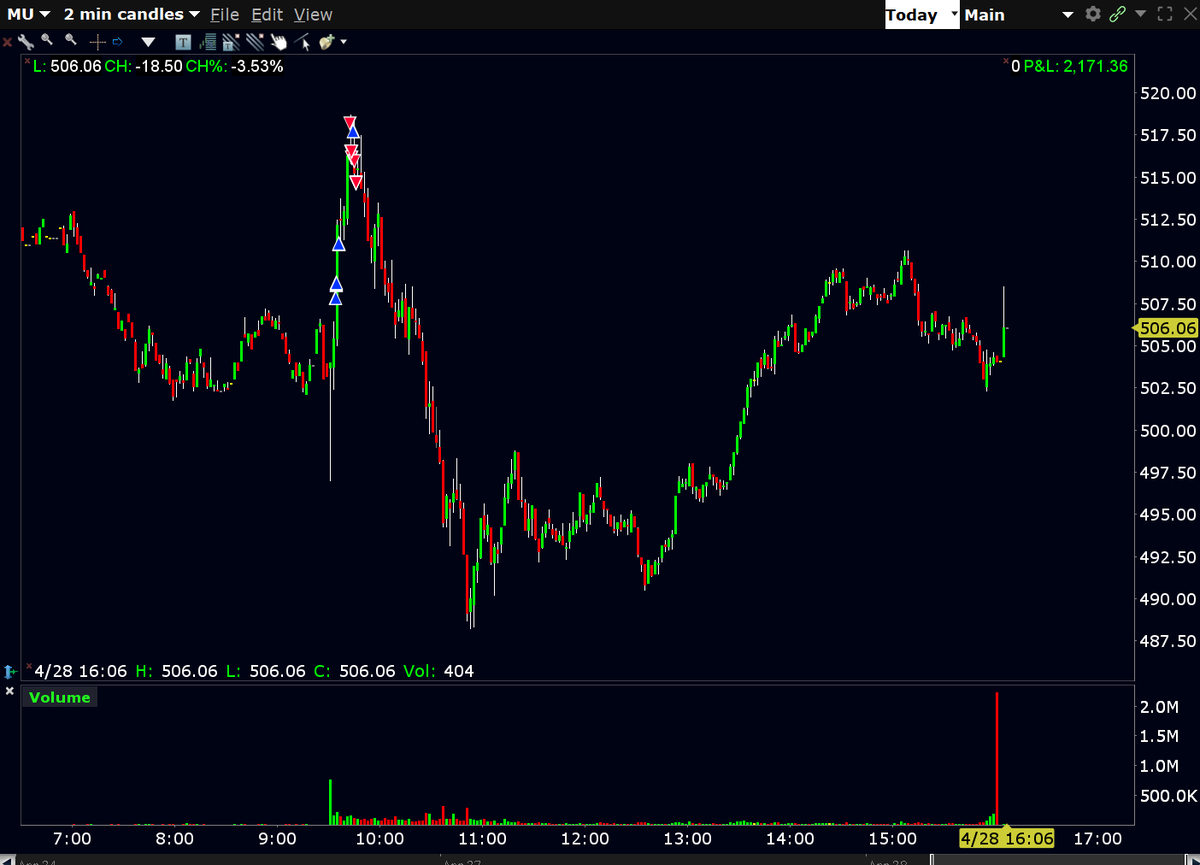Open the Edit menu
Screen dimensions: 1200x865
(x=267, y=14)
